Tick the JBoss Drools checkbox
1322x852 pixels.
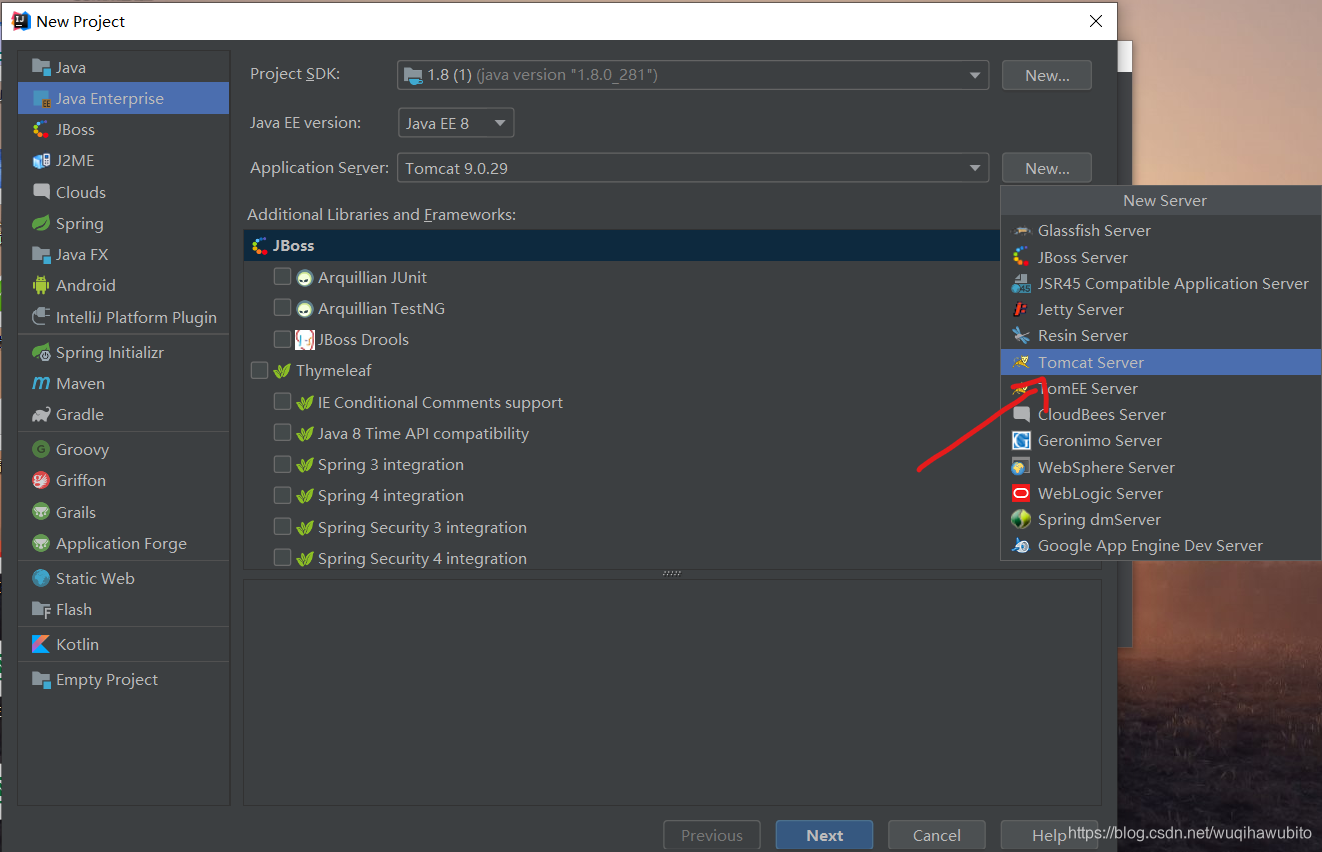point(282,339)
